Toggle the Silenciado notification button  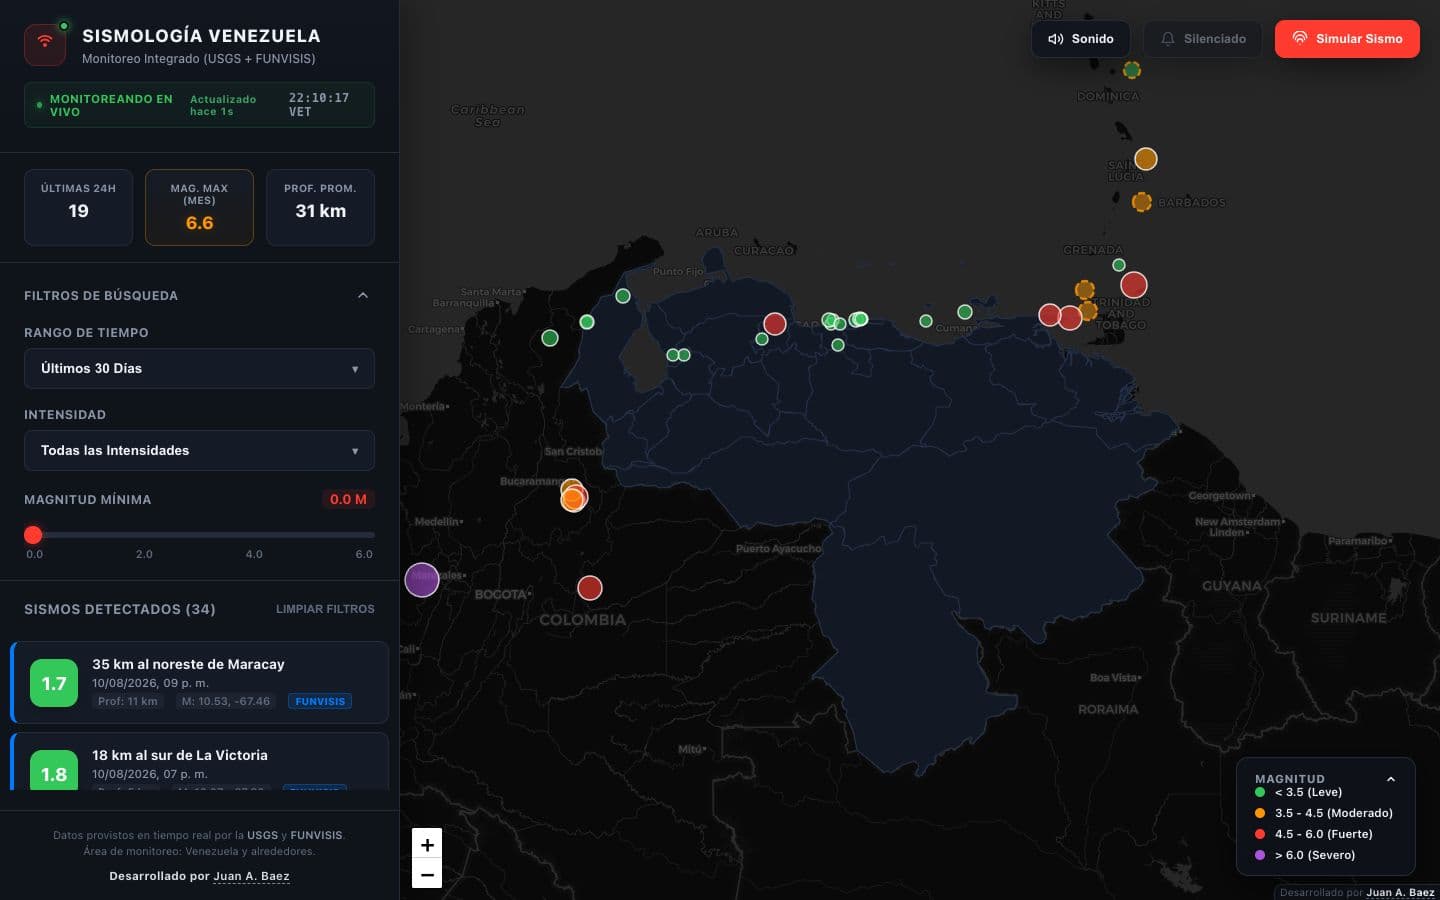click(1203, 39)
